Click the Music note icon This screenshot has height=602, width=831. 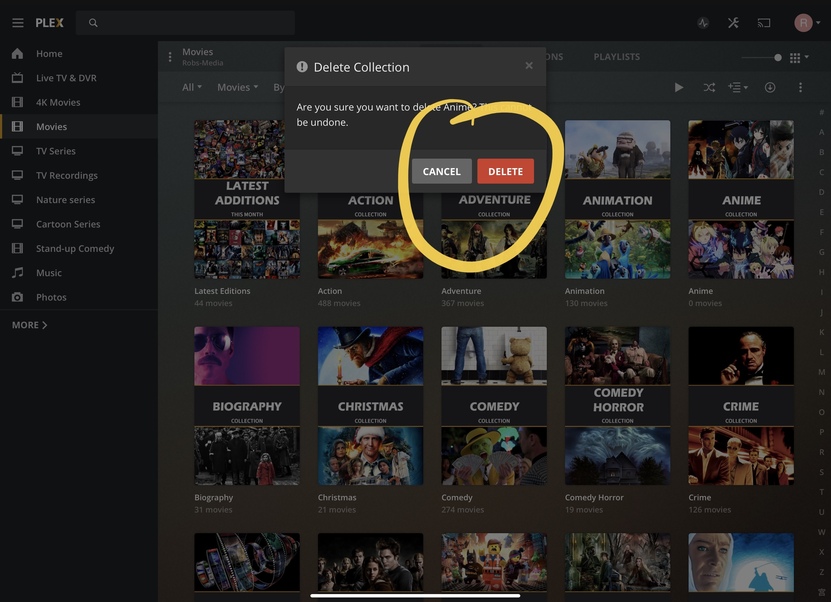pyautogui.click(x=17, y=272)
